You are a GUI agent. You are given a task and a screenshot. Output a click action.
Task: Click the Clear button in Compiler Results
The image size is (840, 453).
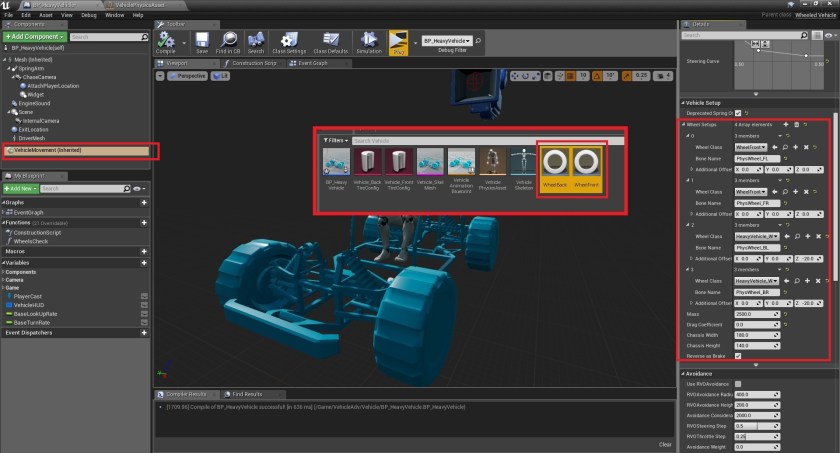click(665, 444)
